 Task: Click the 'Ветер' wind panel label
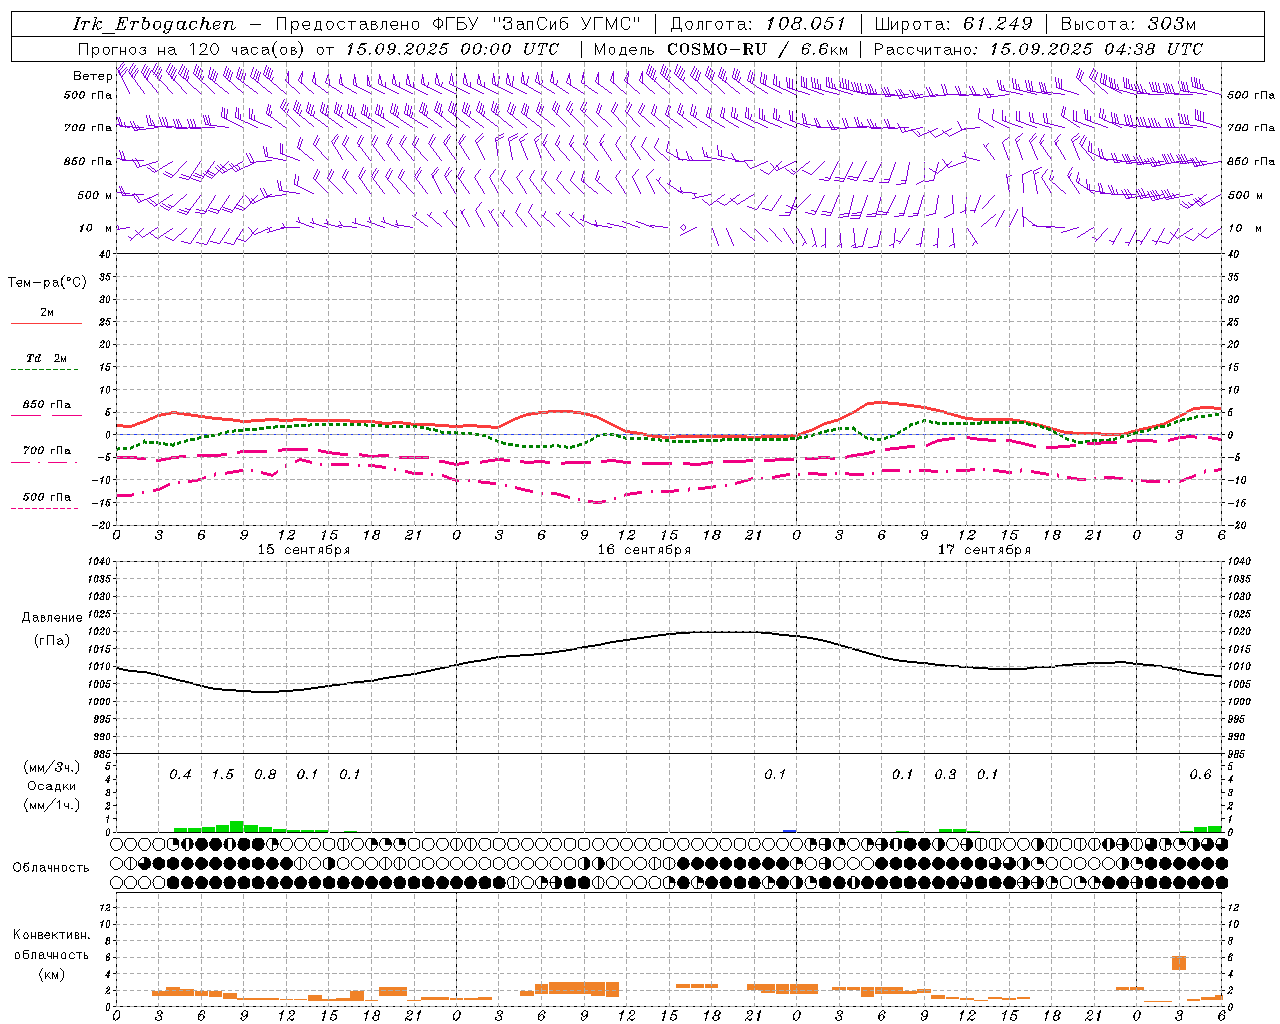click(92, 75)
